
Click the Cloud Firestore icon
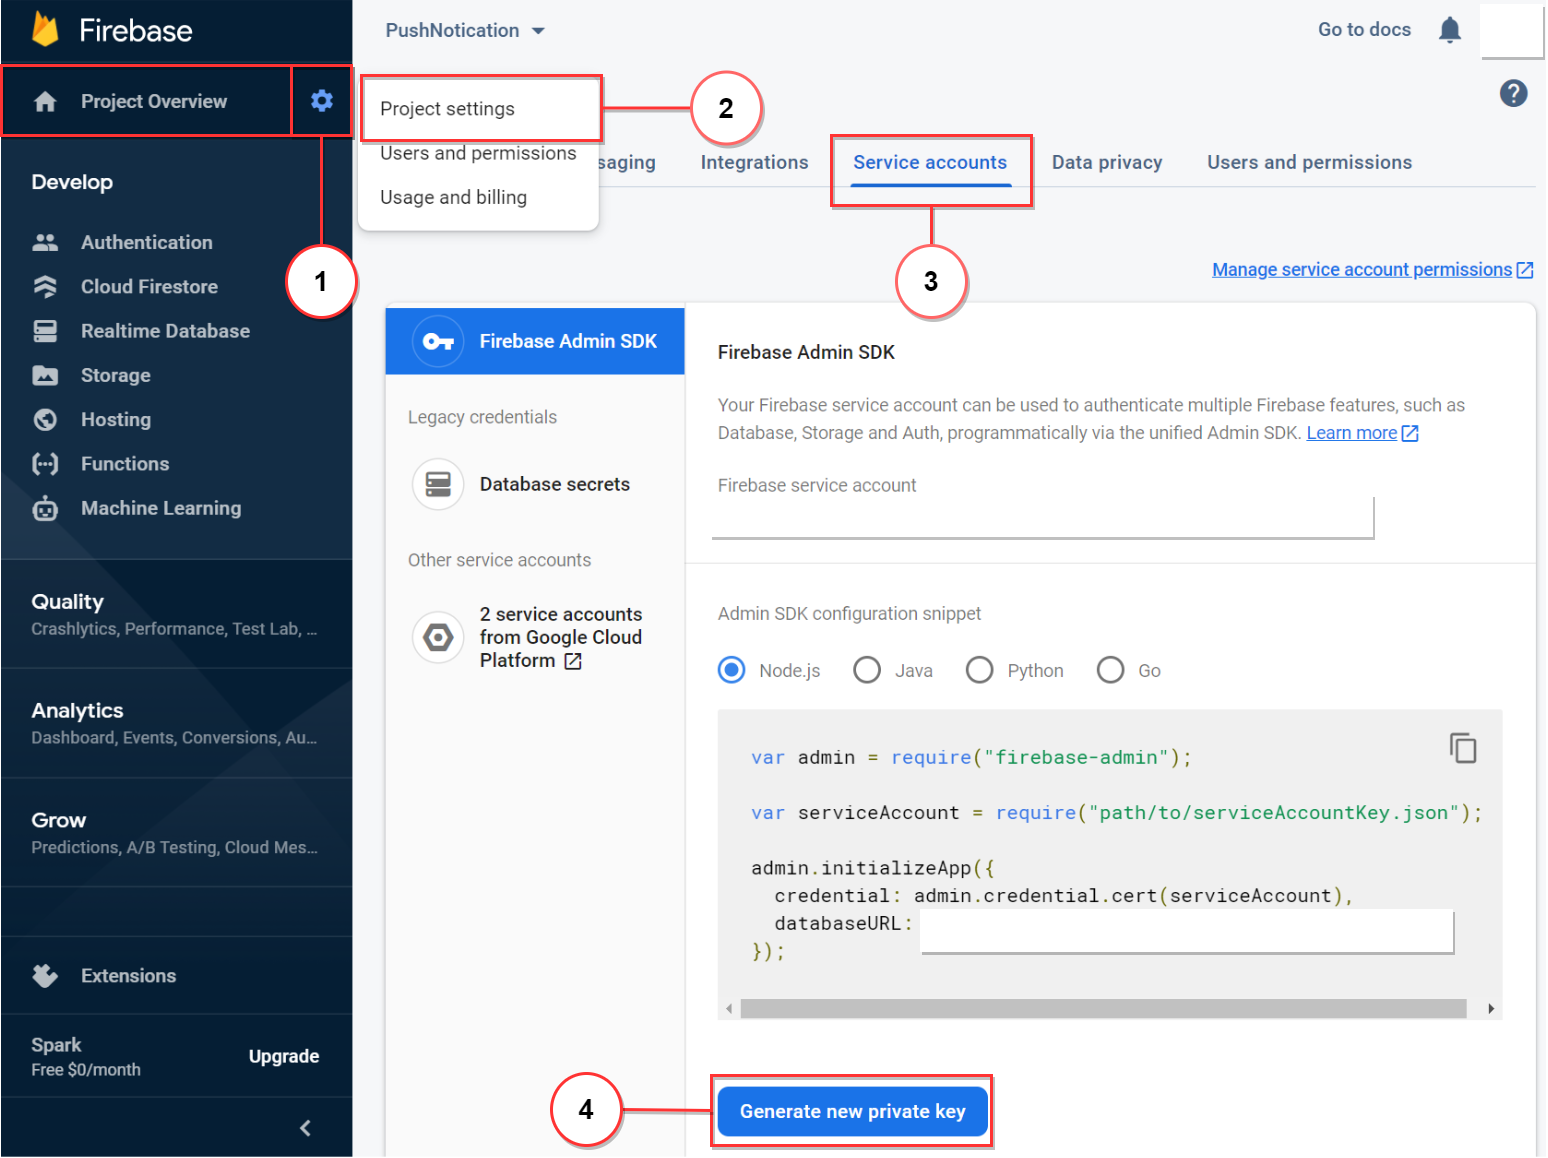pyautogui.click(x=45, y=287)
